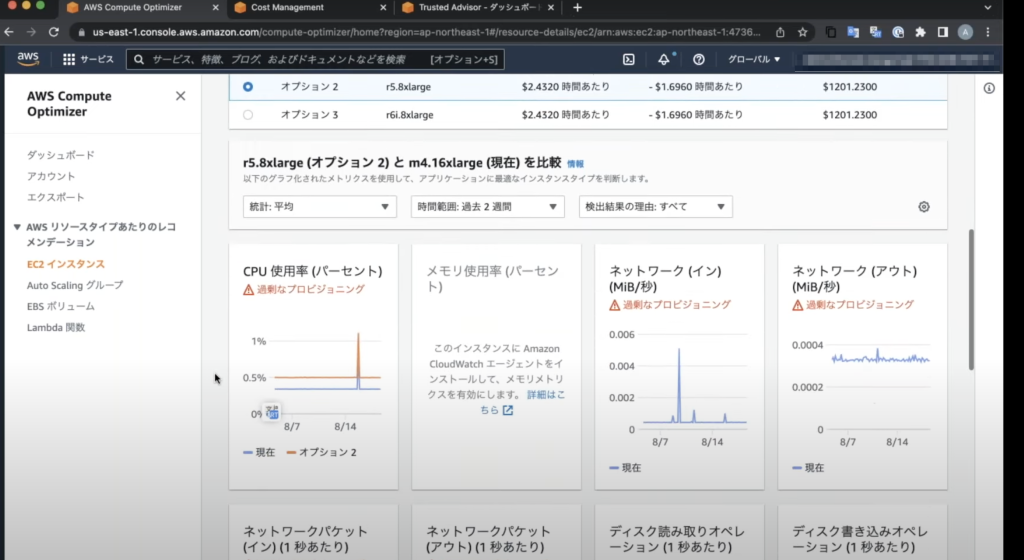Open external link icon in memory card
The height and width of the screenshot is (560, 1024).
[x=508, y=410]
